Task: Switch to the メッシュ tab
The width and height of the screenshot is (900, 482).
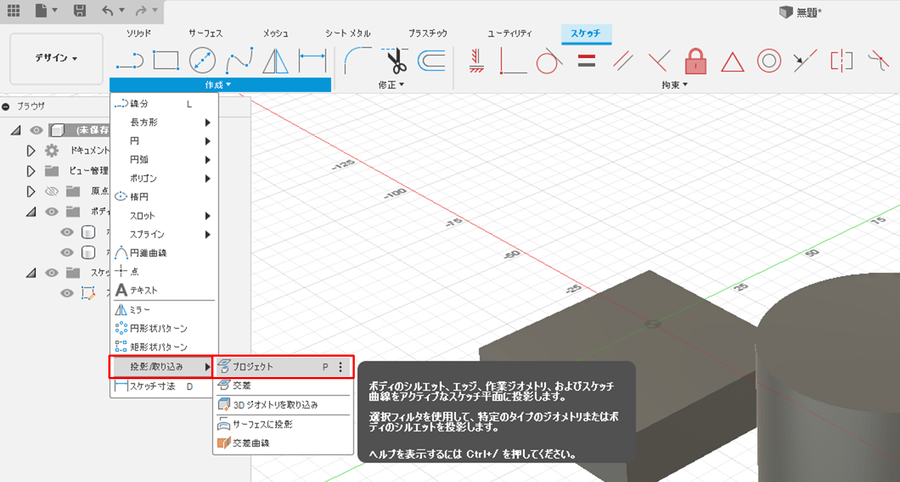Action: pos(276,34)
